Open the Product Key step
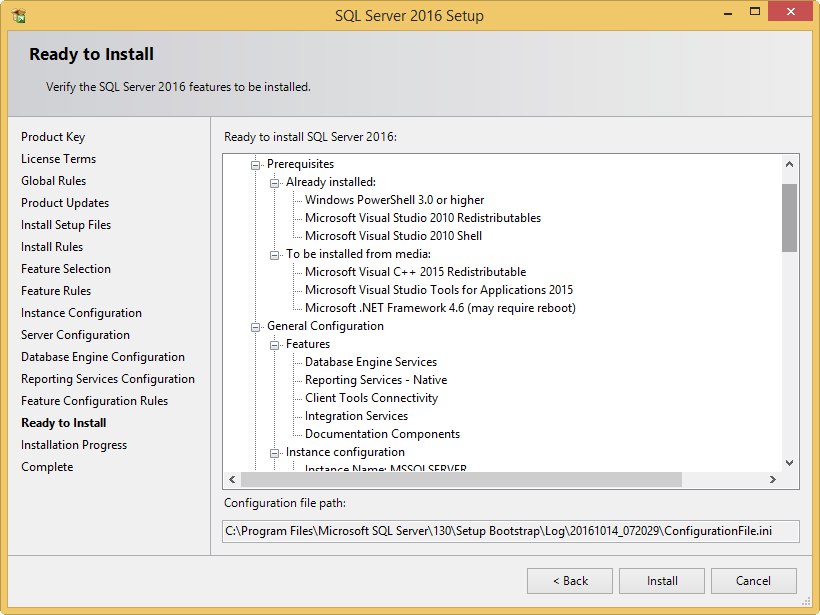Screen dimensions: 820x615 tap(53, 137)
